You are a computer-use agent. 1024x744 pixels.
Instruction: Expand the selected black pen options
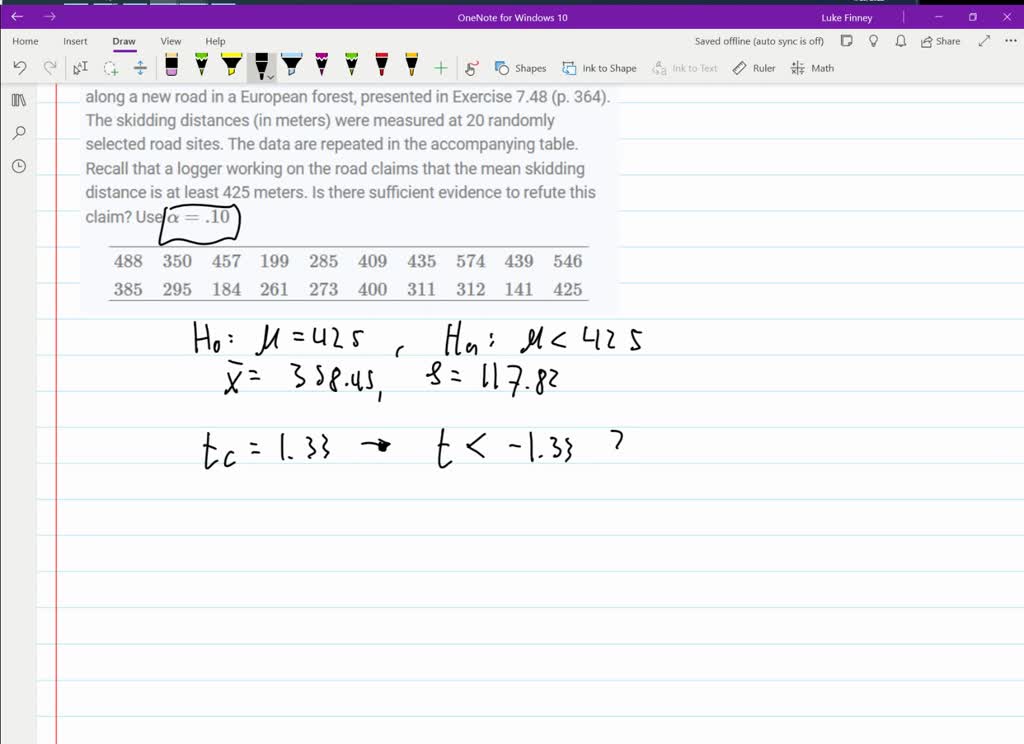[x=270, y=75]
